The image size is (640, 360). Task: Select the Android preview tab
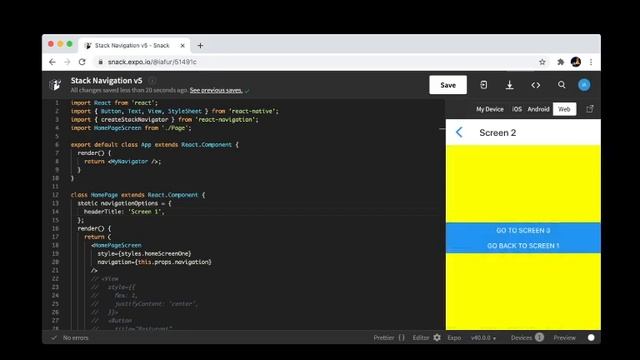pos(538,109)
